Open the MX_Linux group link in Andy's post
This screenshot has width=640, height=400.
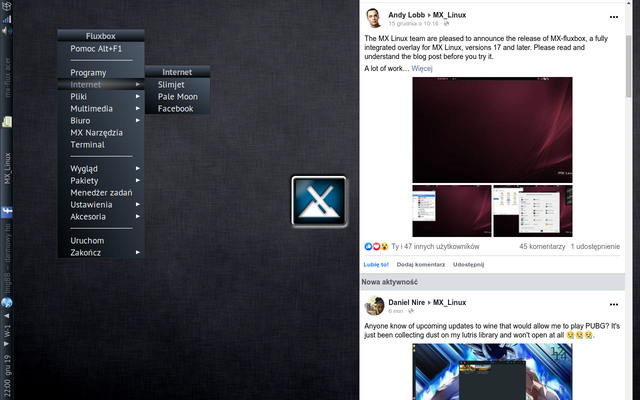click(x=449, y=15)
